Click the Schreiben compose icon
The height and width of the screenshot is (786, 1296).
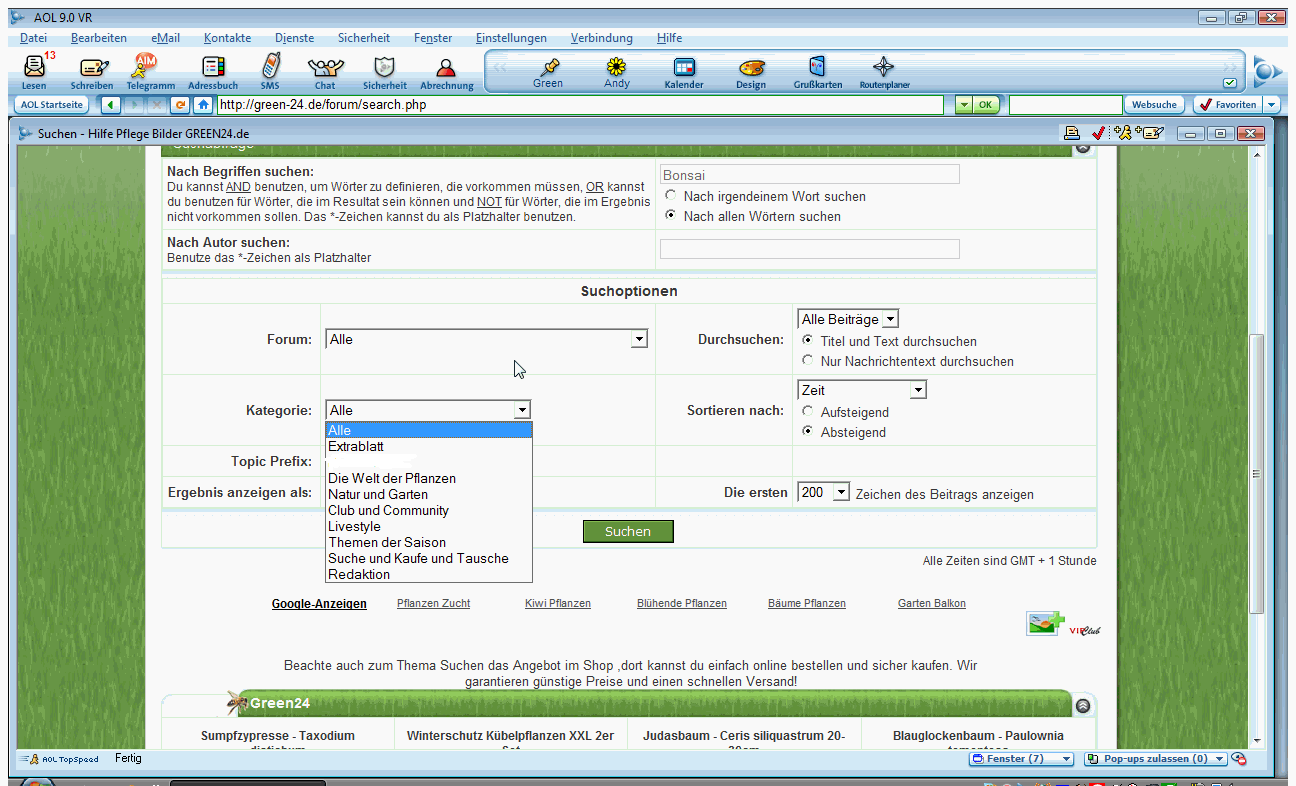click(92, 69)
